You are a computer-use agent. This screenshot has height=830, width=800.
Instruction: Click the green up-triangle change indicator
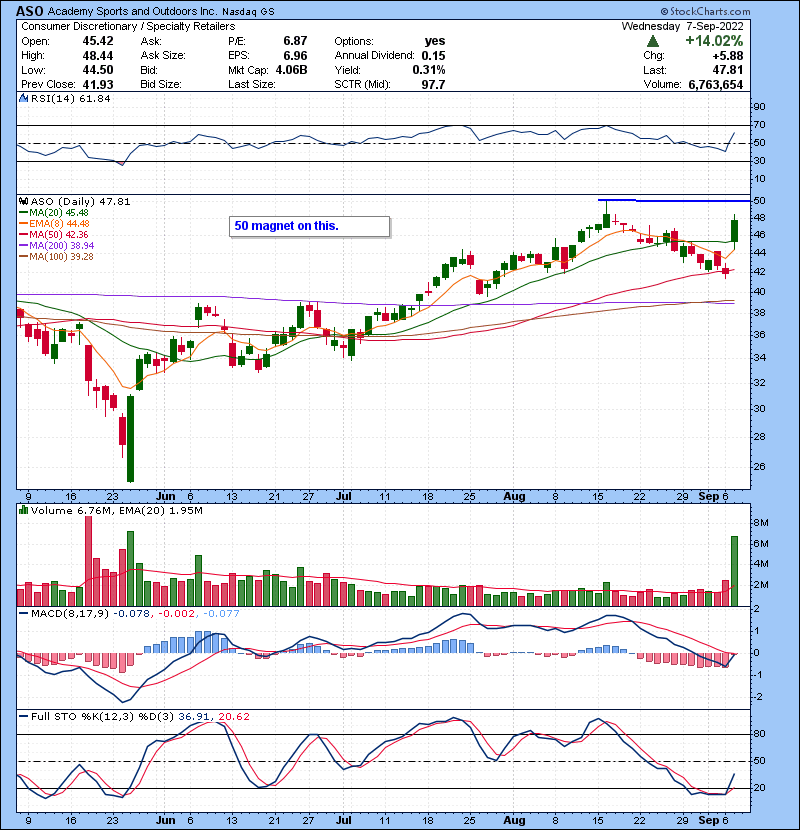click(653, 41)
